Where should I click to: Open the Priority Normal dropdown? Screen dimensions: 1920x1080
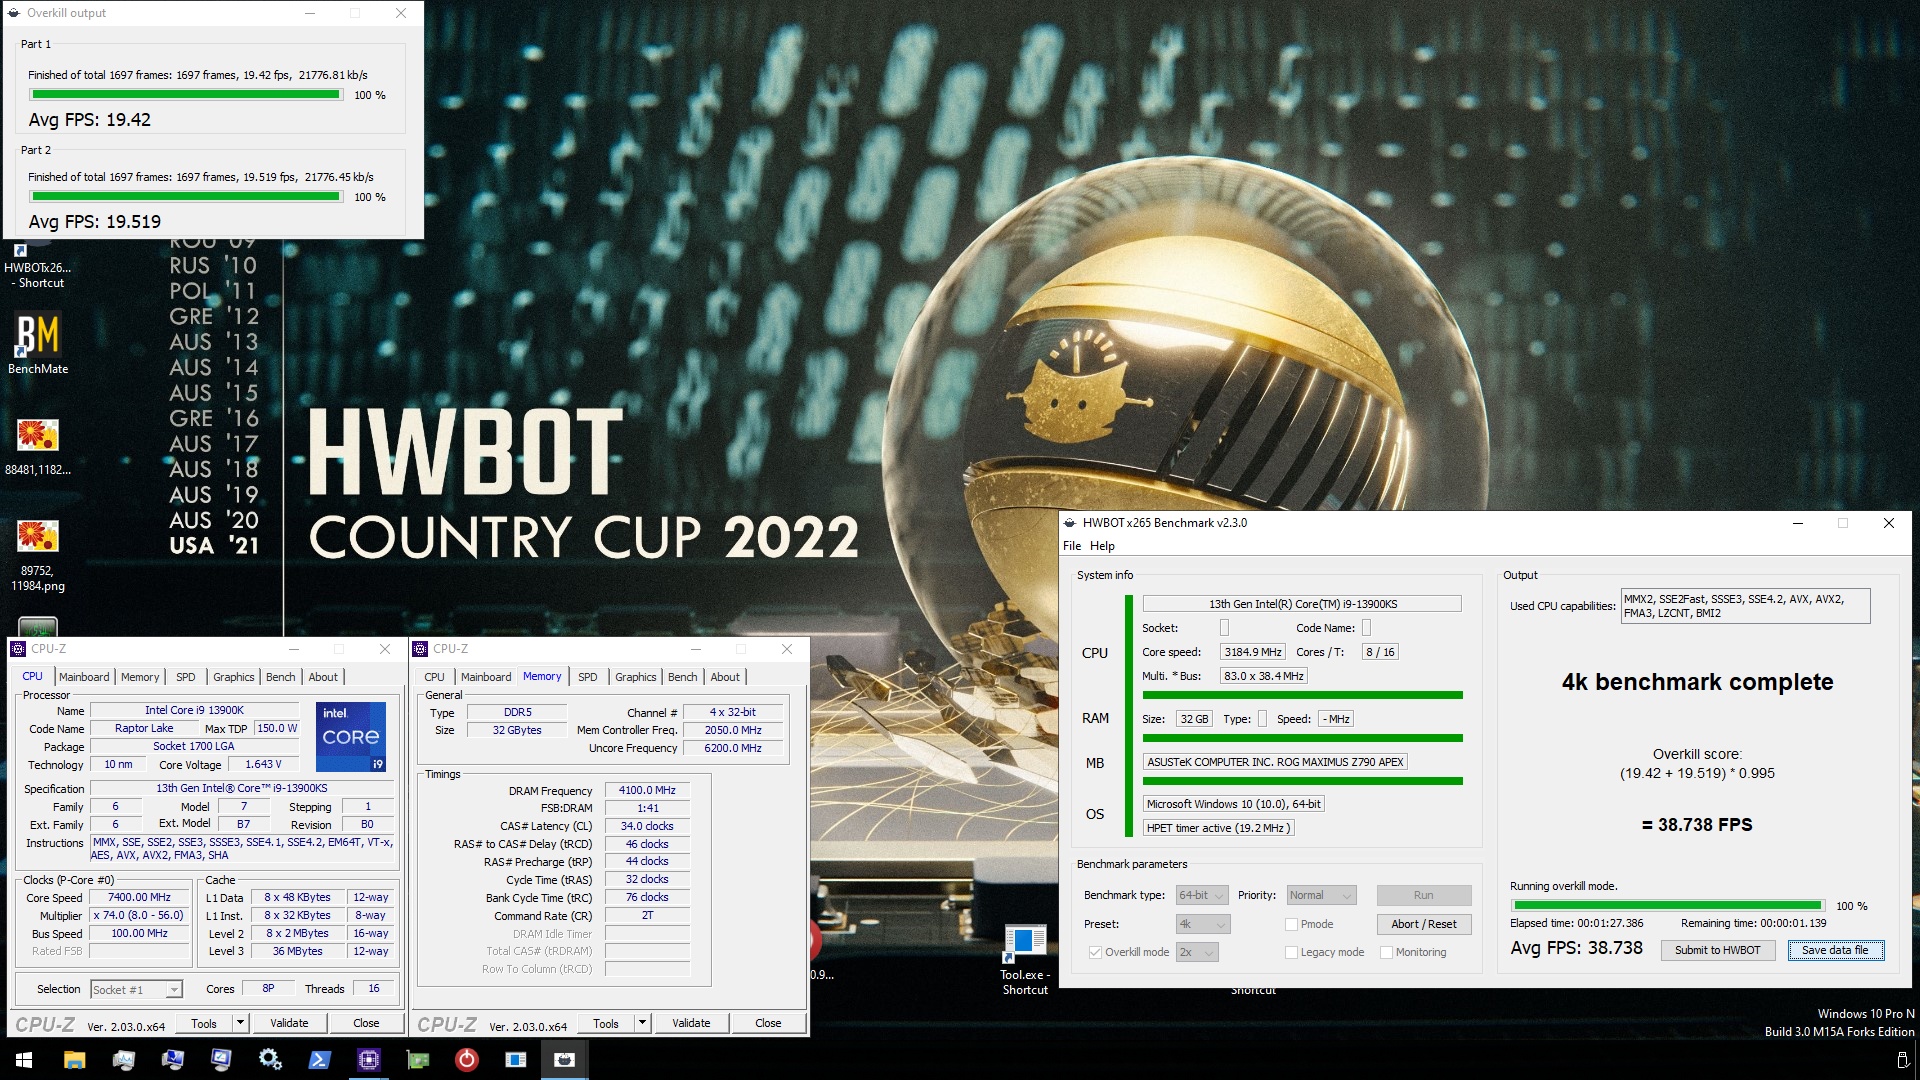(1321, 895)
